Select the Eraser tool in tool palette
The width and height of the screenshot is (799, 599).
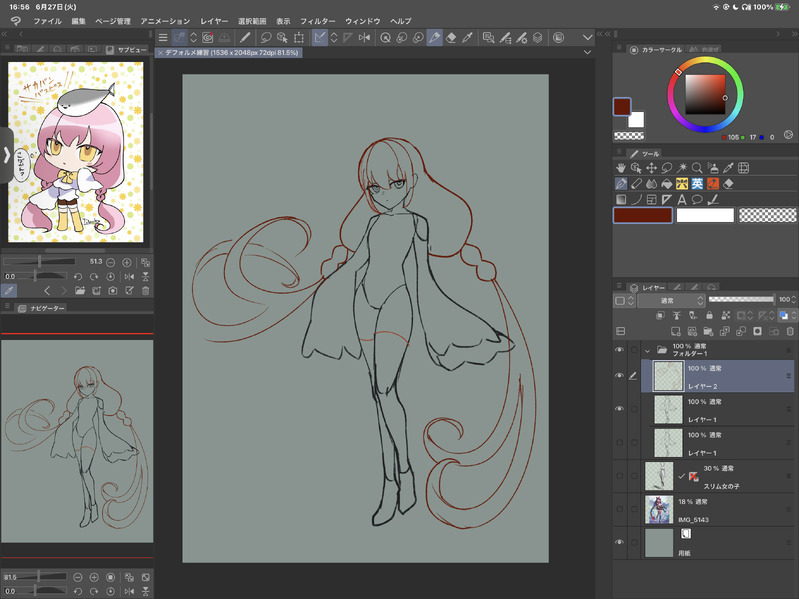point(728,184)
